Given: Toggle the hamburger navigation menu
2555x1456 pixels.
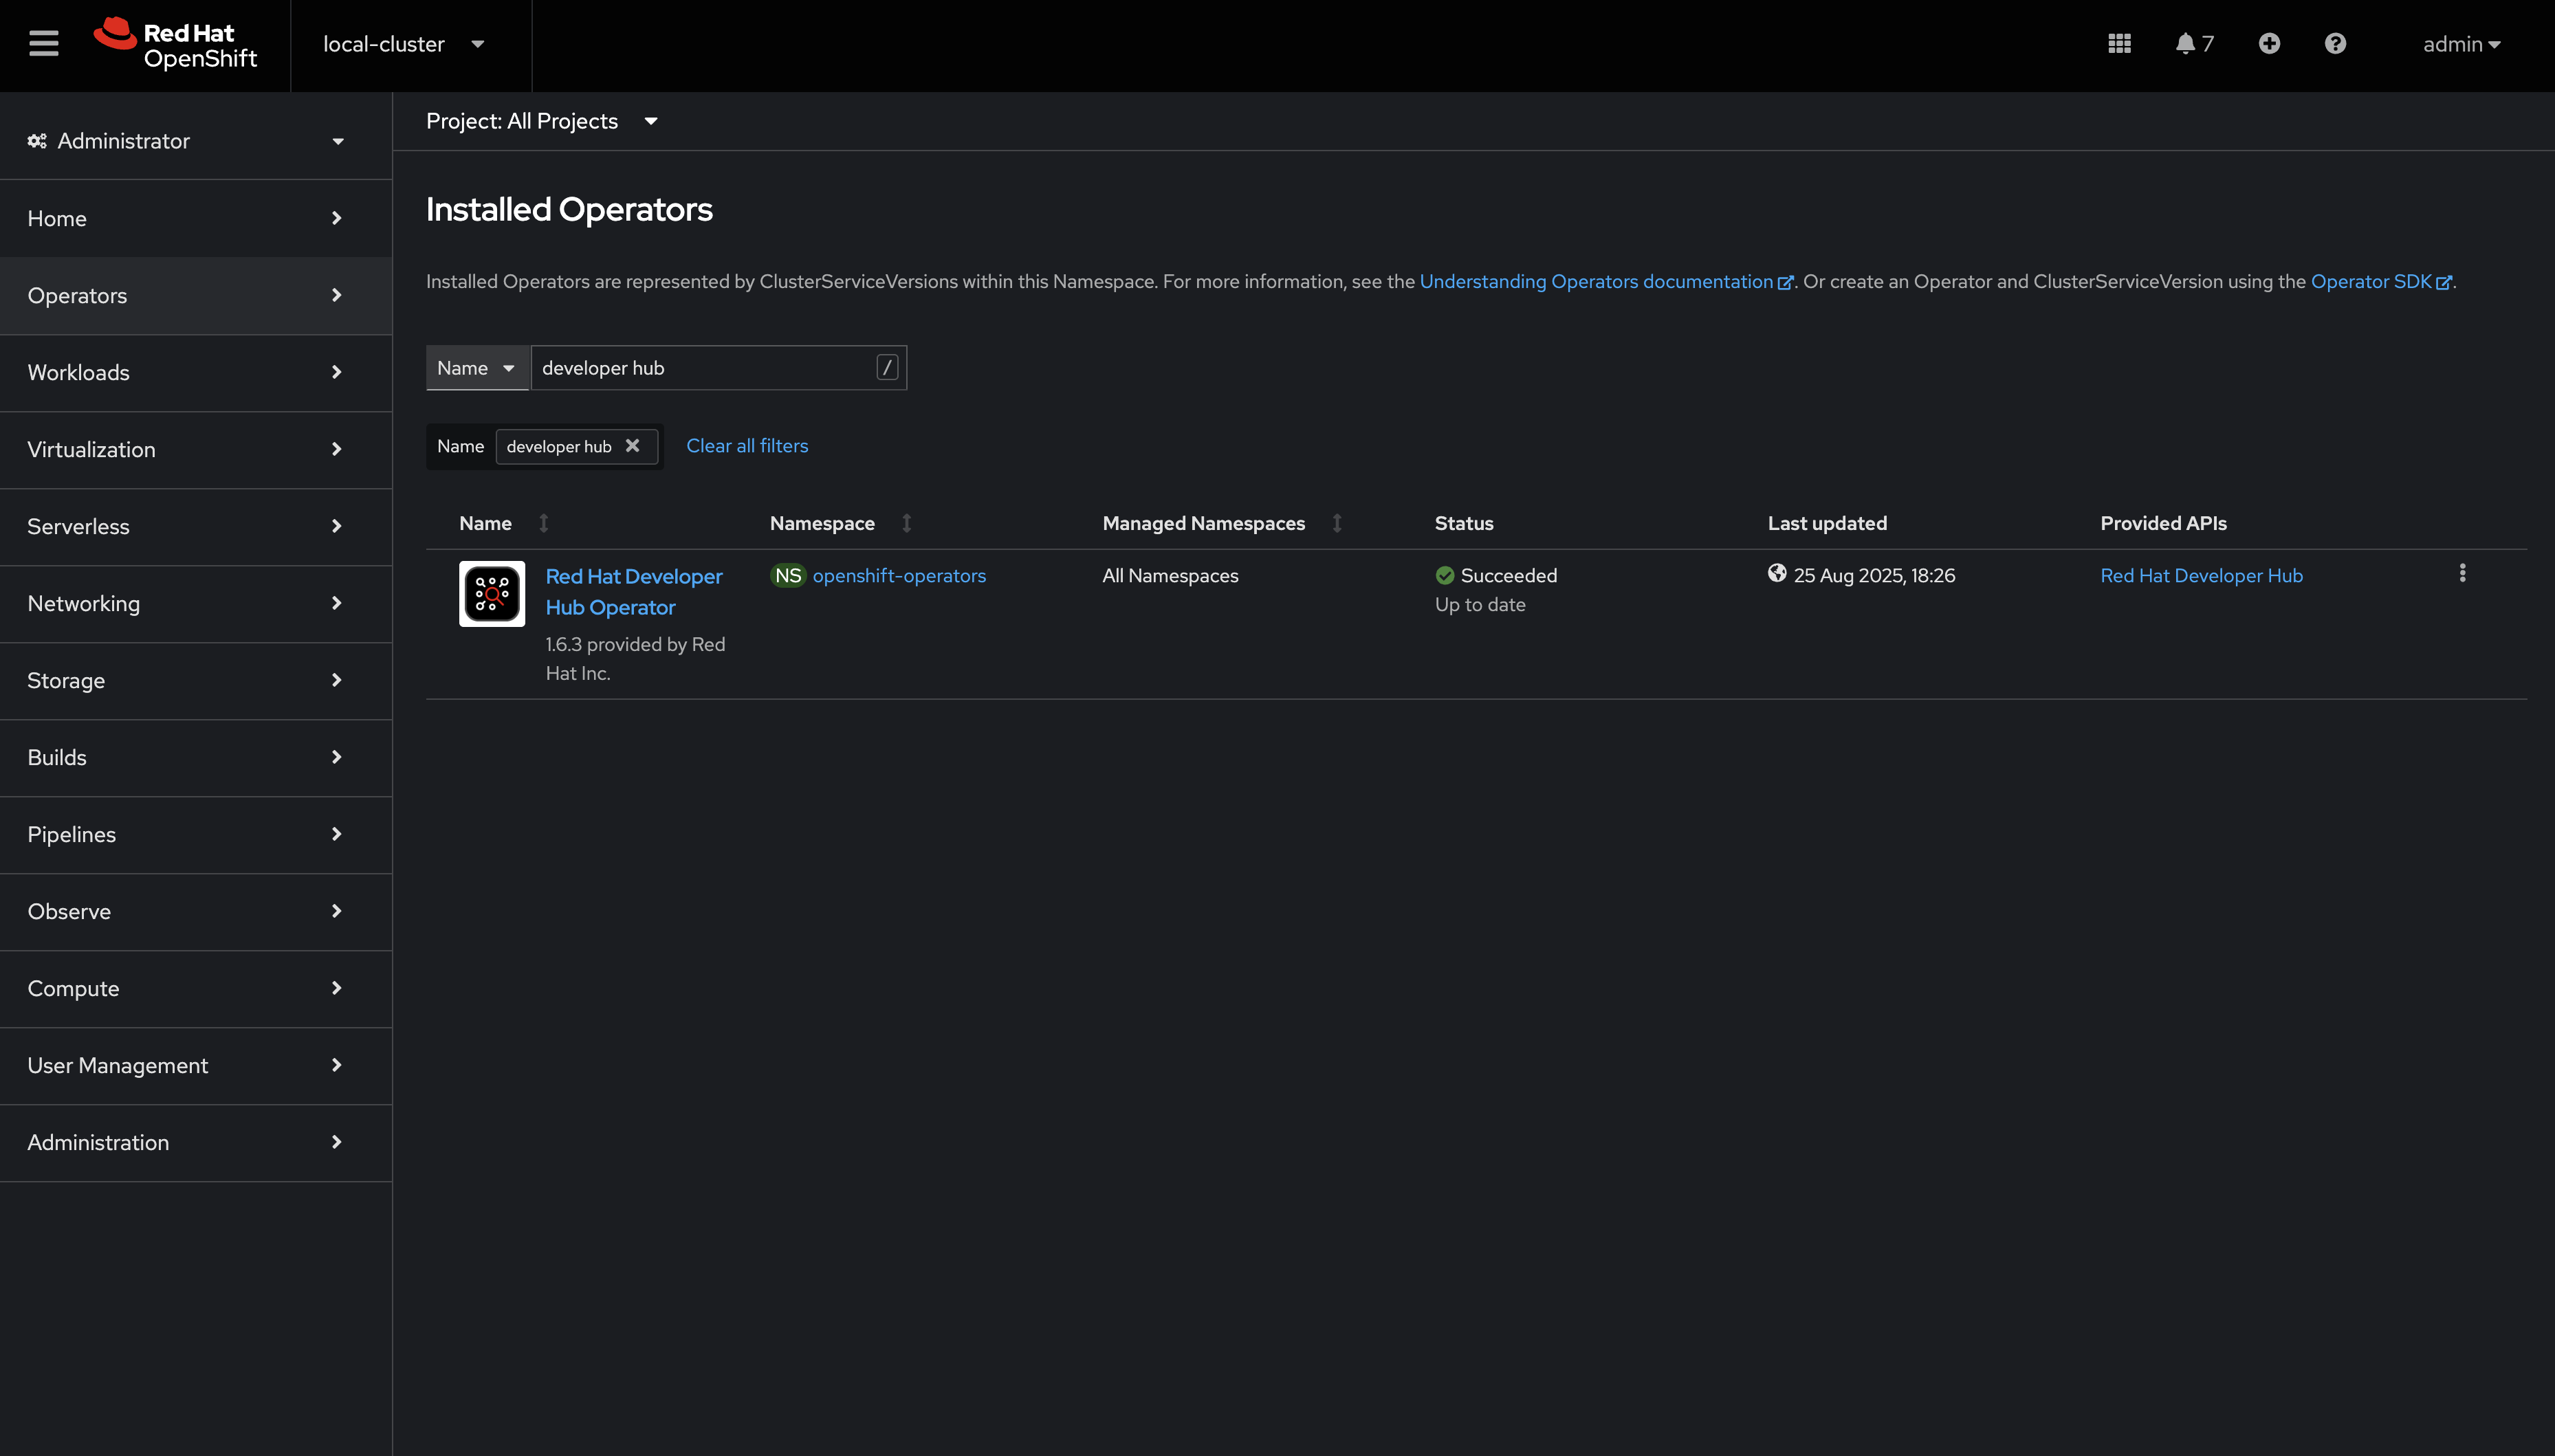Looking at the screenshot, I should (44, 44).
